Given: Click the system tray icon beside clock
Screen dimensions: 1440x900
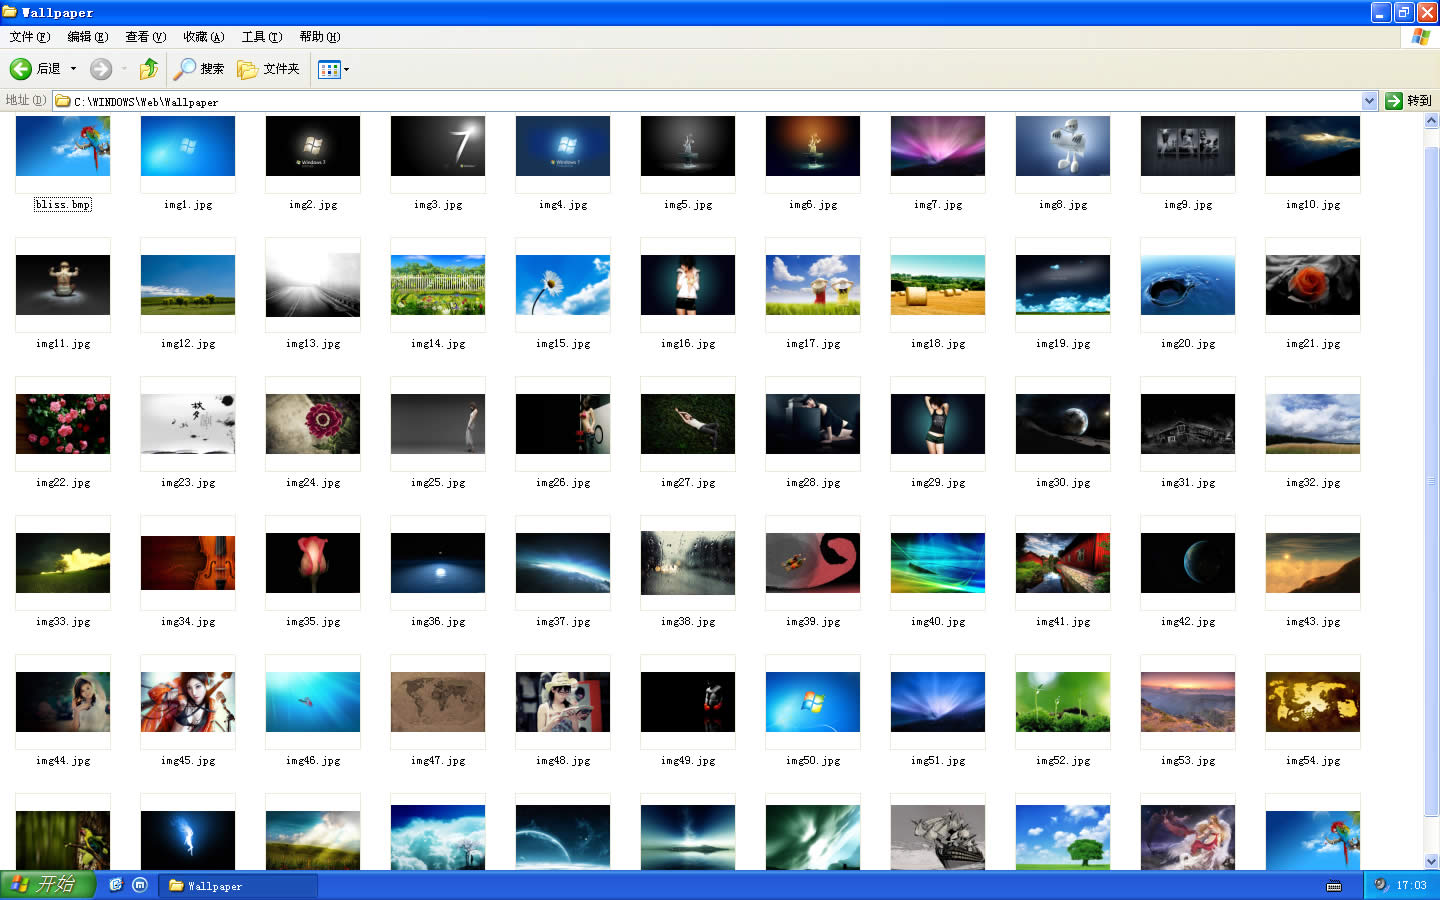Looking at the screenshot, I should (1381, 885).
